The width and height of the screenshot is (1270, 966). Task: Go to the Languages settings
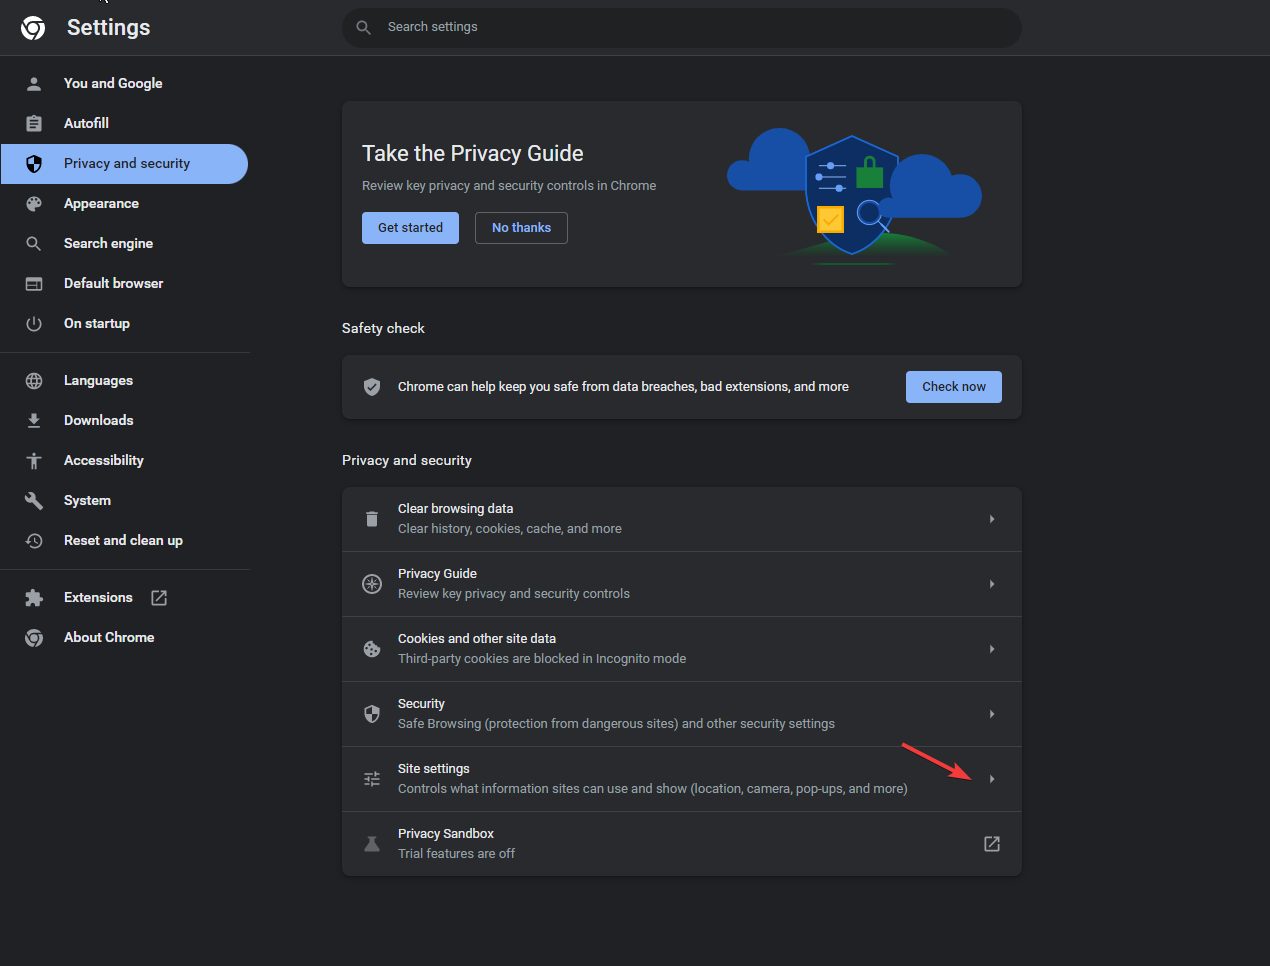tap(124, 381)
